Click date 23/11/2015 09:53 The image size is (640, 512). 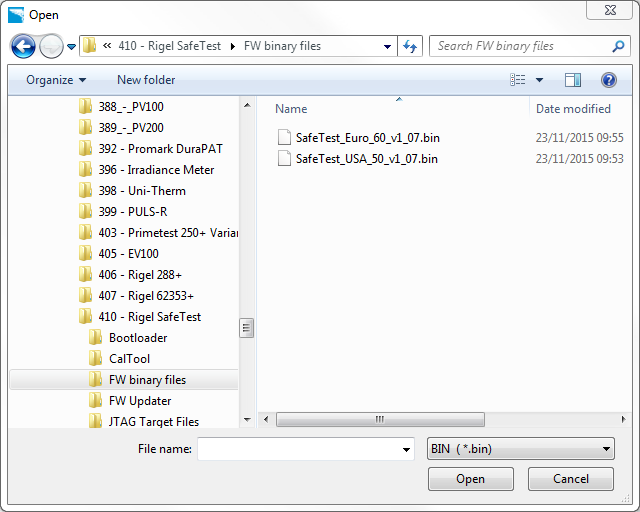tap(580, 159)
